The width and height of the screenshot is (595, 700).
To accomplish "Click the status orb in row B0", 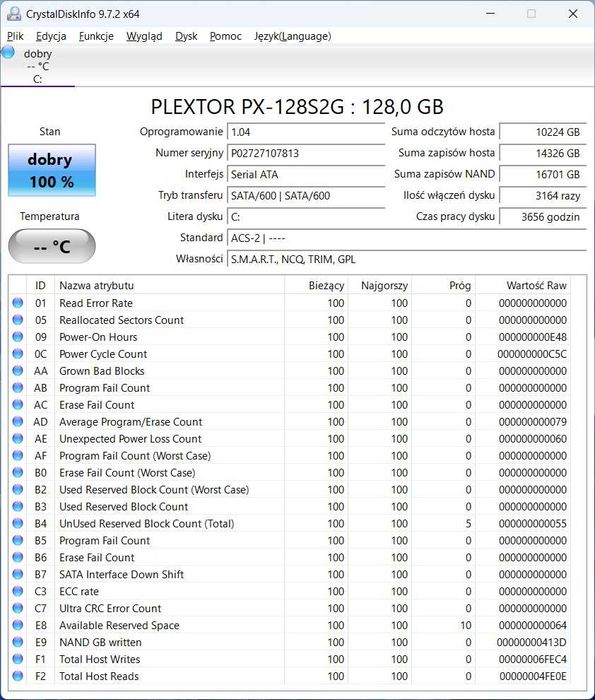I will [x=18, y=472].
